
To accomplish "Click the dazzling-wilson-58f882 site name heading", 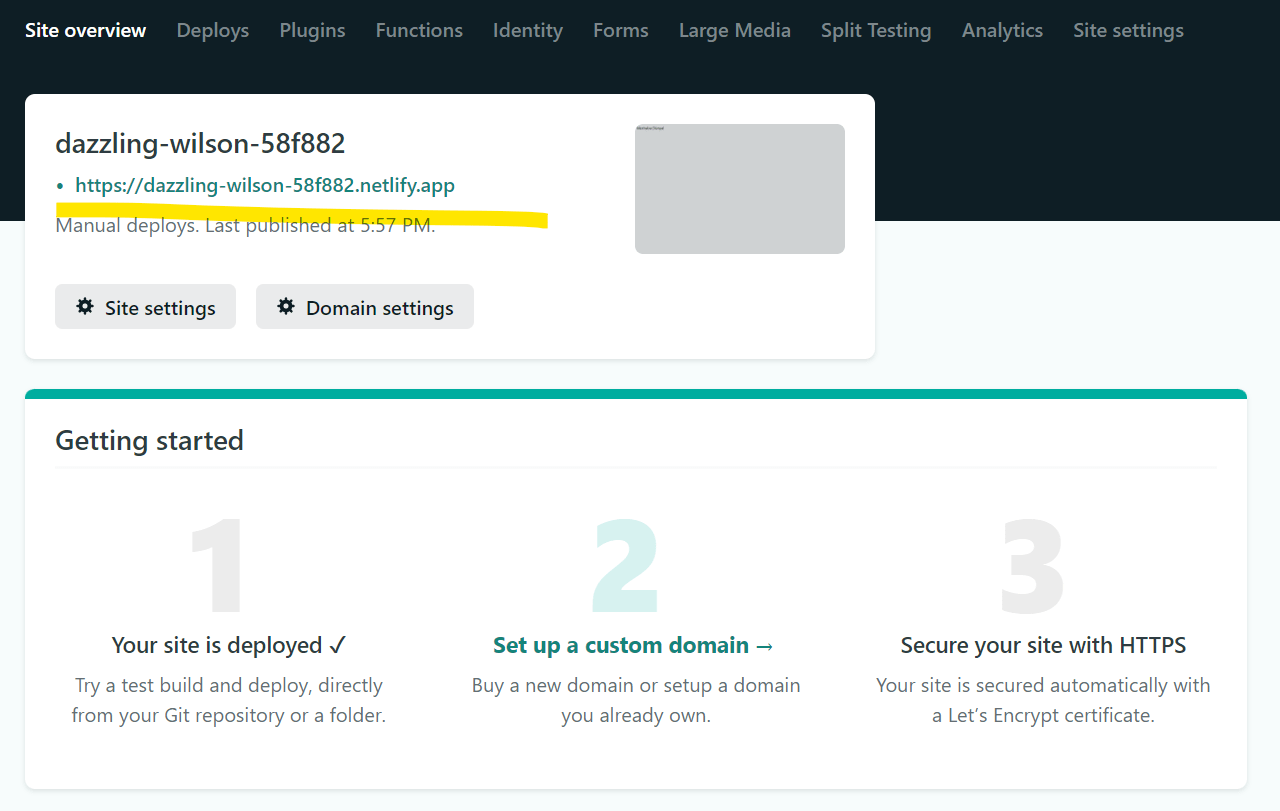I will 200,143.
